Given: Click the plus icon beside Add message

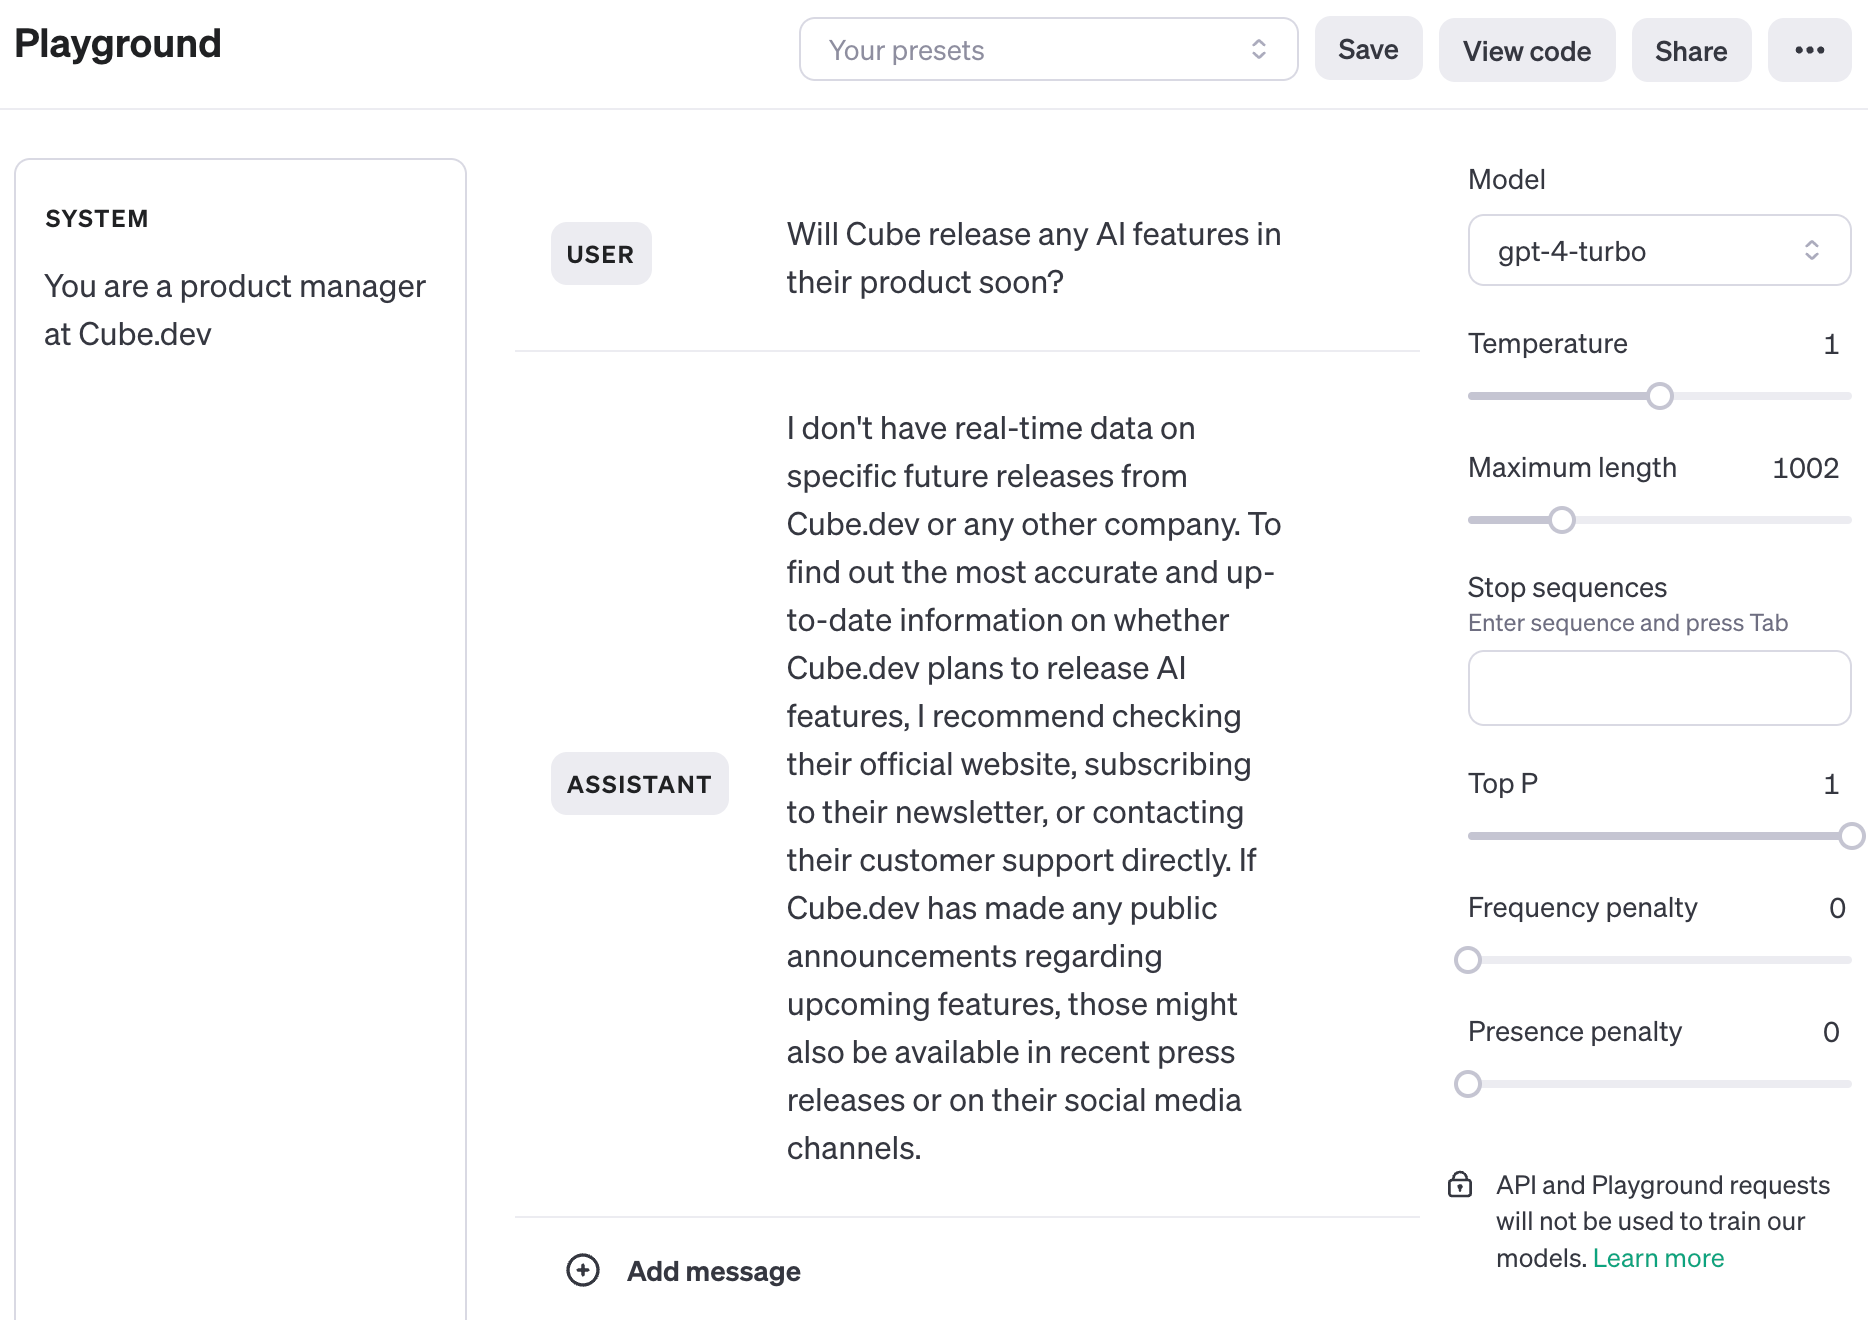Looking at the screenshot, I should pos(582,1270).
